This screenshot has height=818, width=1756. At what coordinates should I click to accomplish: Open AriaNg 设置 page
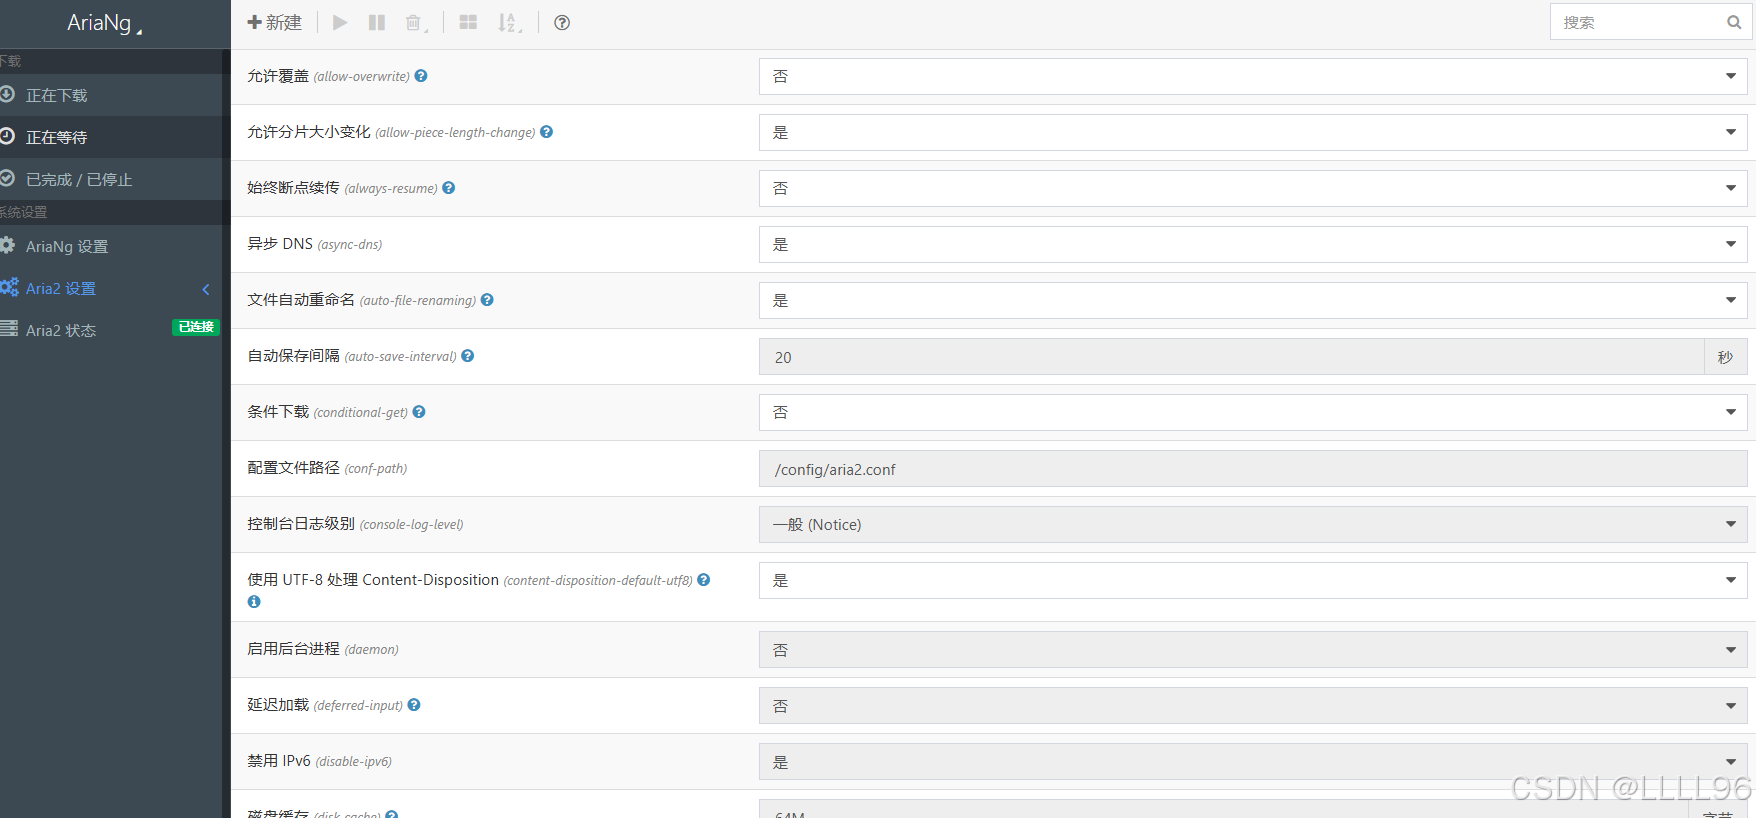pyautogui.click(x=110, y=246)
